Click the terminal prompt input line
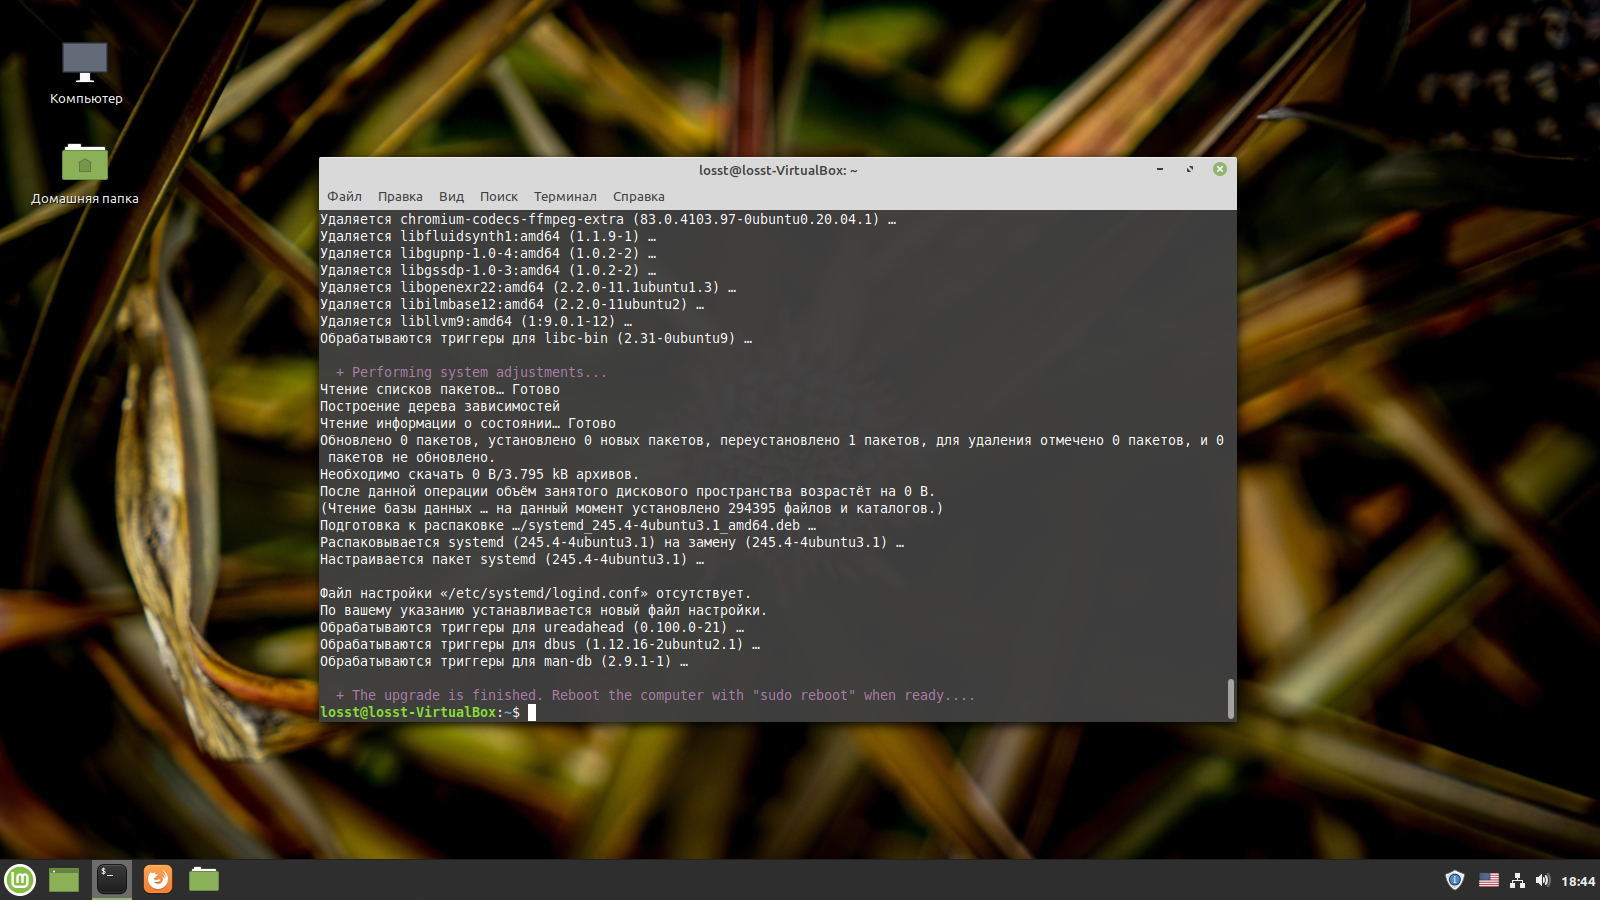Viewport: 1600px width, 900px height. pos(774,712)
